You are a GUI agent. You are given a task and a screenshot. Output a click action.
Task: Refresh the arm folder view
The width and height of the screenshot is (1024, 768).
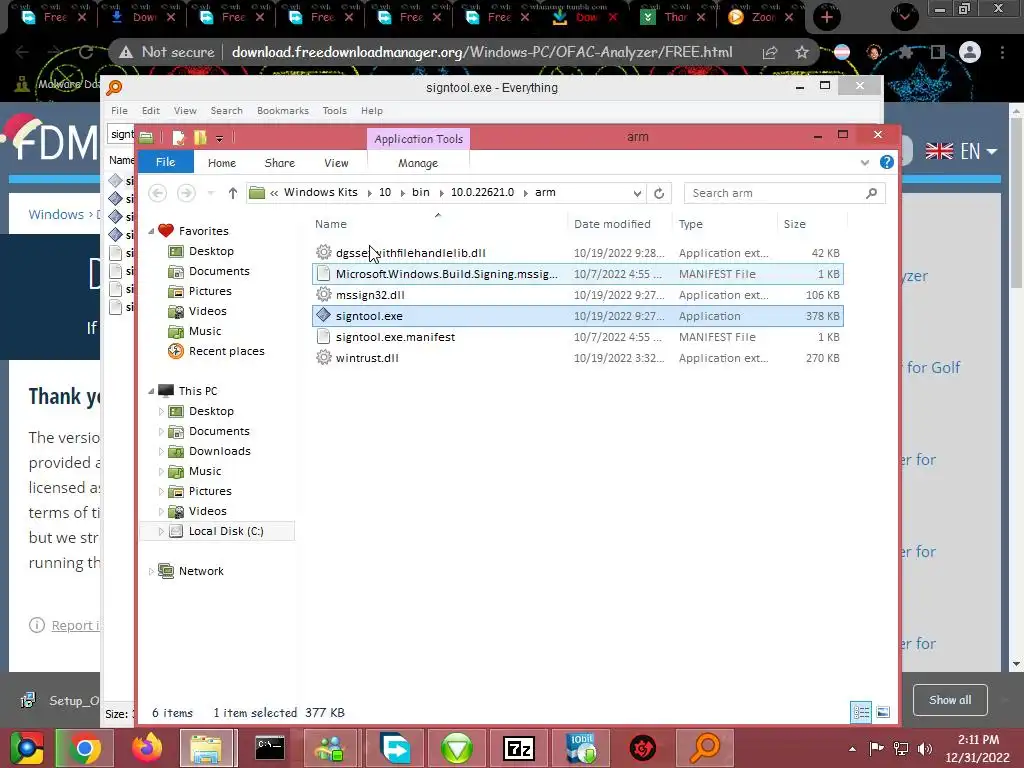click(659, 193)
